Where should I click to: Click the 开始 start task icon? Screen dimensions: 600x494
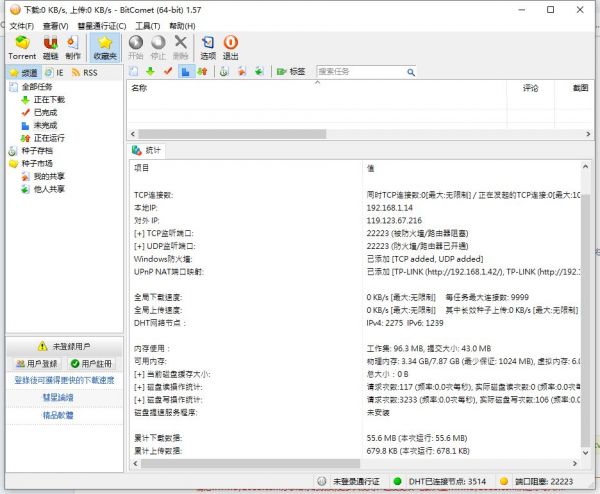[x=135, y=47]
